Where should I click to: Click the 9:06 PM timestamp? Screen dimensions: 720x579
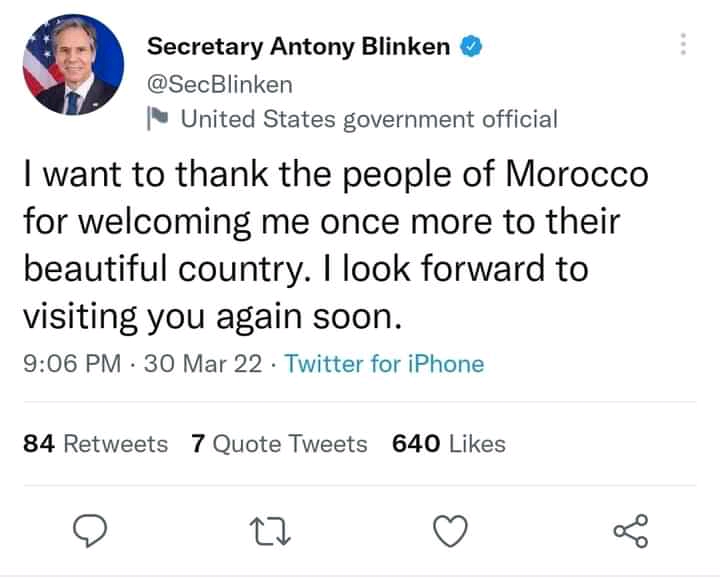[71, 364]
